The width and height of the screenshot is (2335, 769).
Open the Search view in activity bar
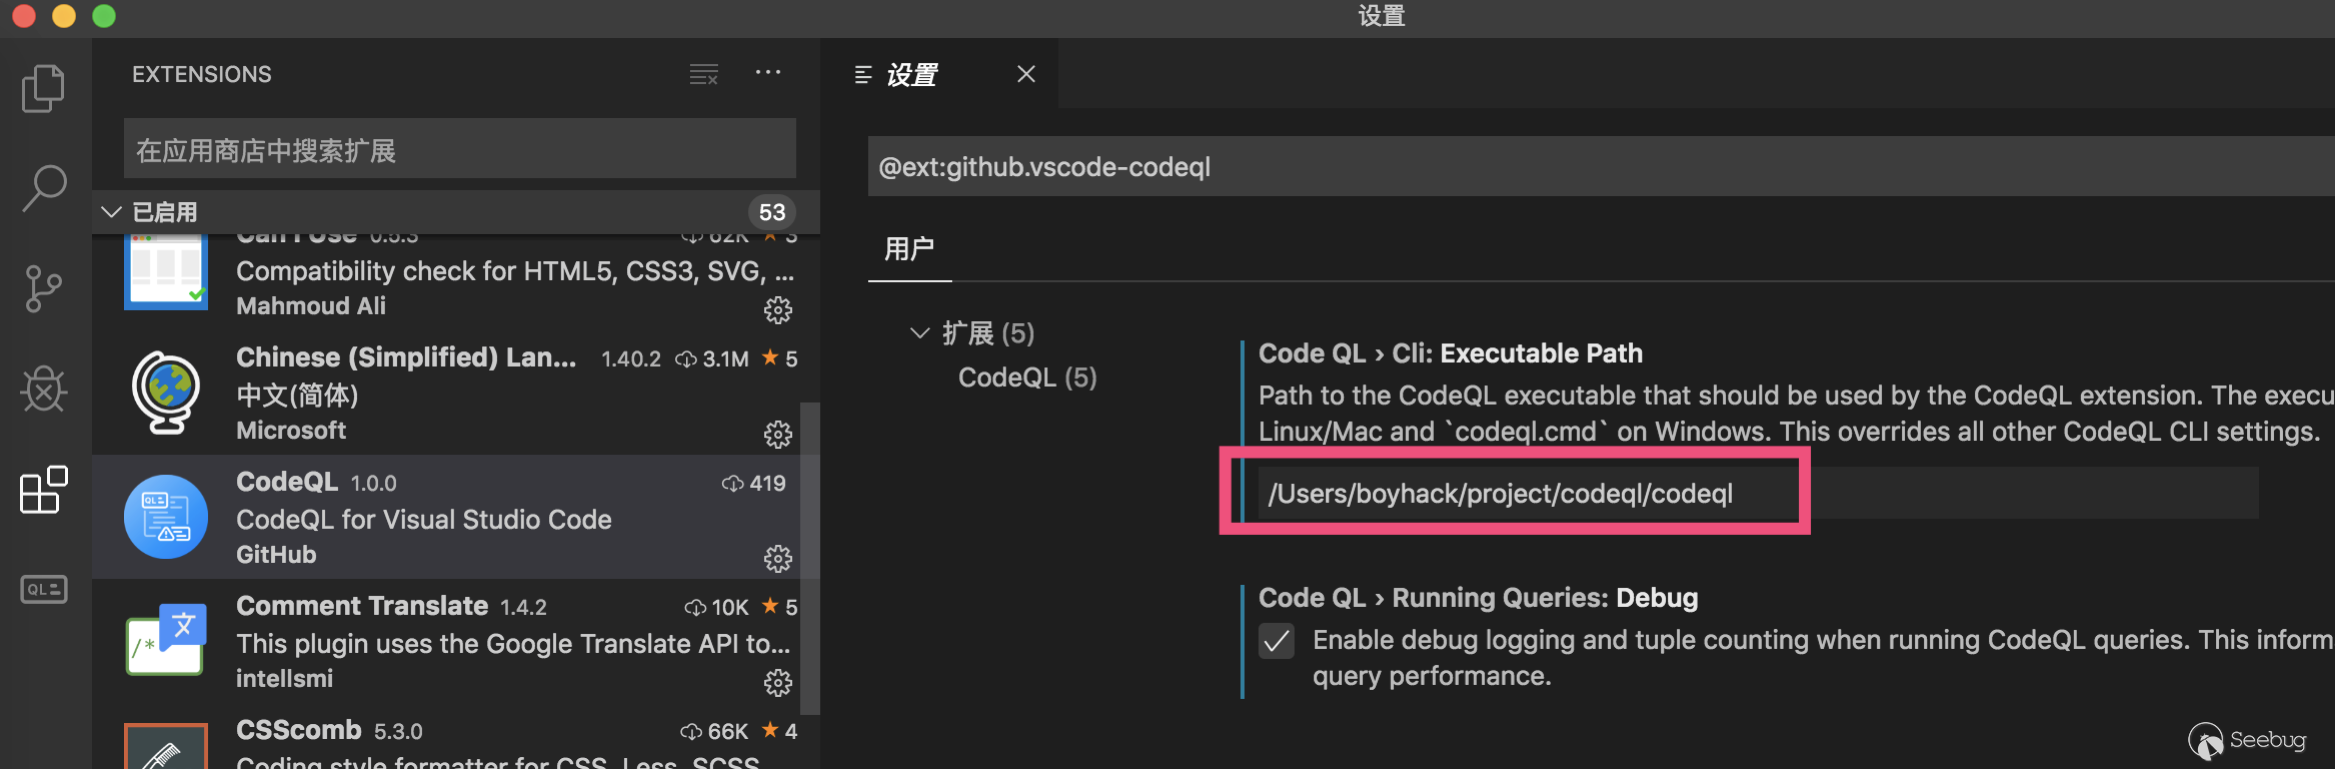[43, 187]
